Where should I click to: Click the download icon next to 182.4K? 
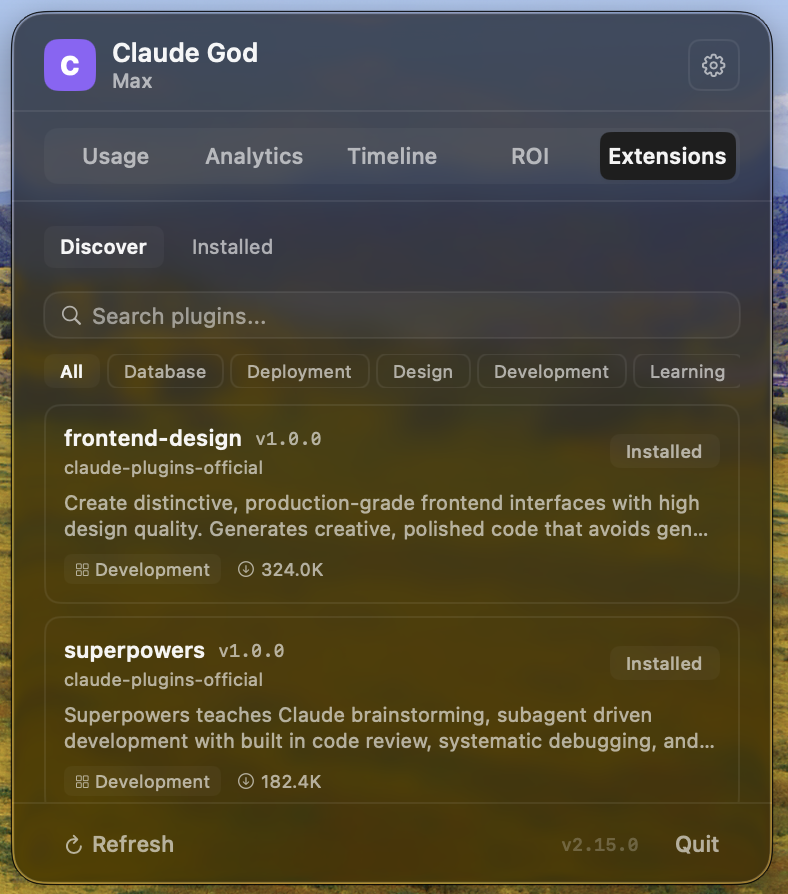pyautogui.click(x=245, y=781)
